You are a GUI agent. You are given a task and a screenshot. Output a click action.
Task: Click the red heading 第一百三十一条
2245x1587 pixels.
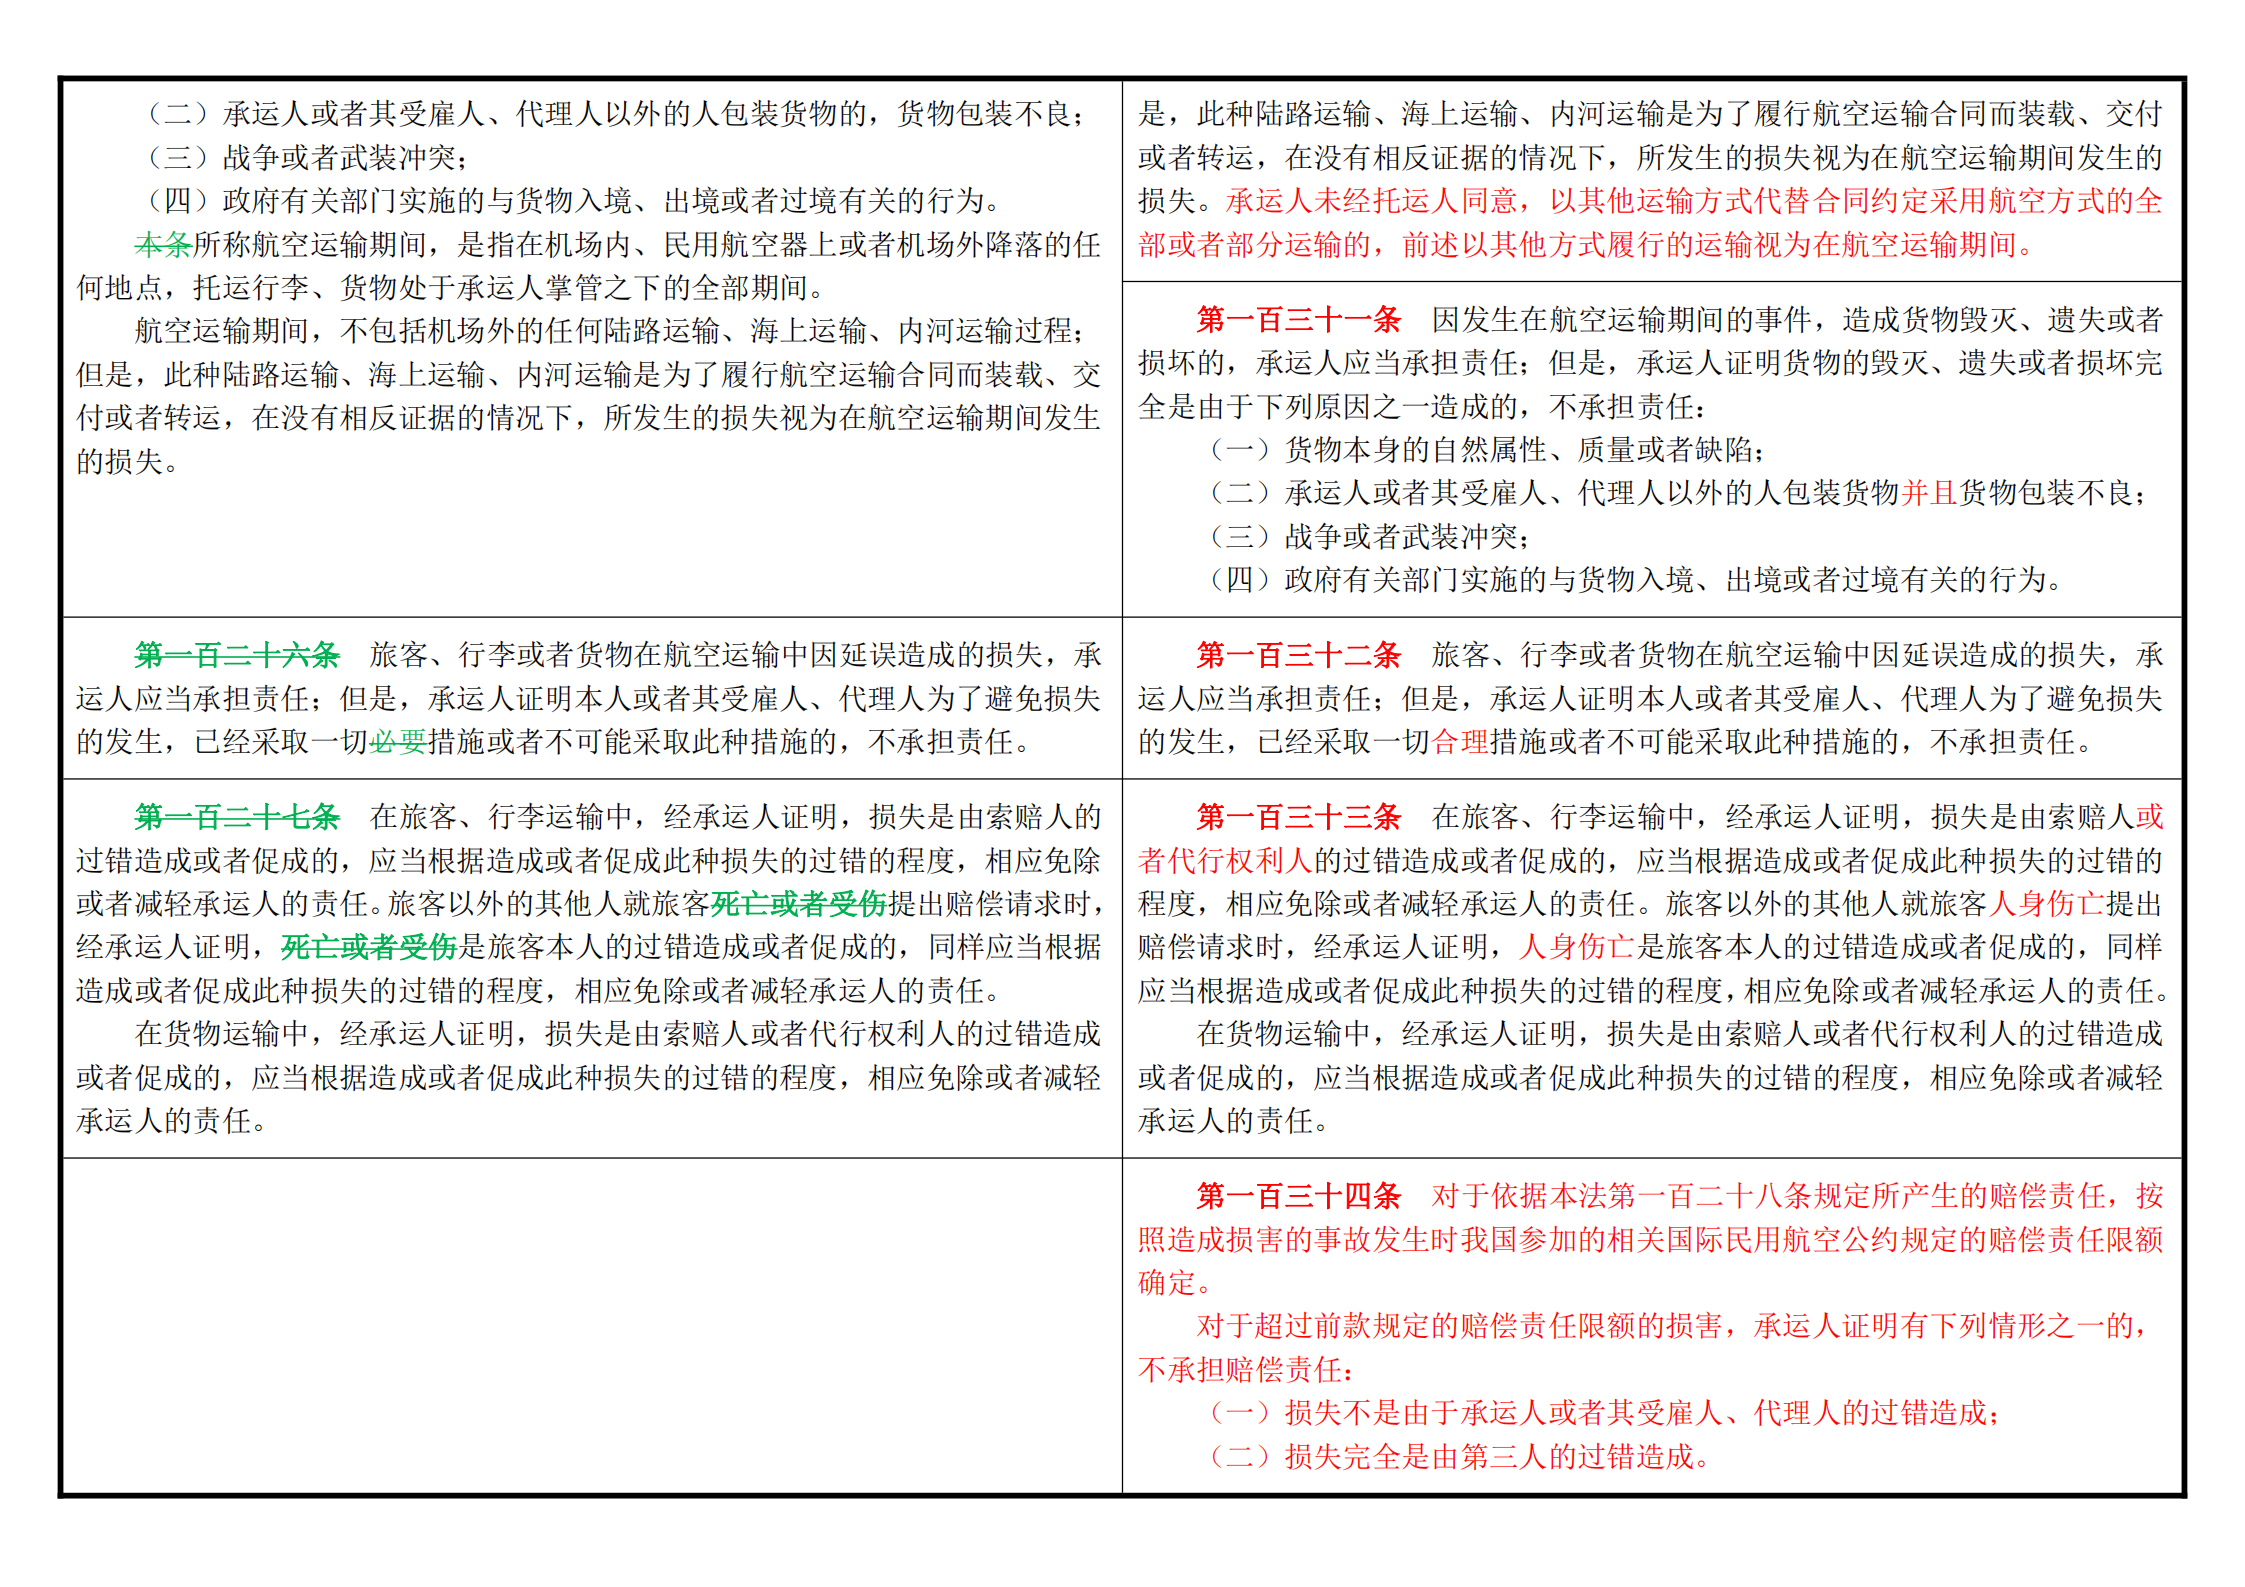1298,320
